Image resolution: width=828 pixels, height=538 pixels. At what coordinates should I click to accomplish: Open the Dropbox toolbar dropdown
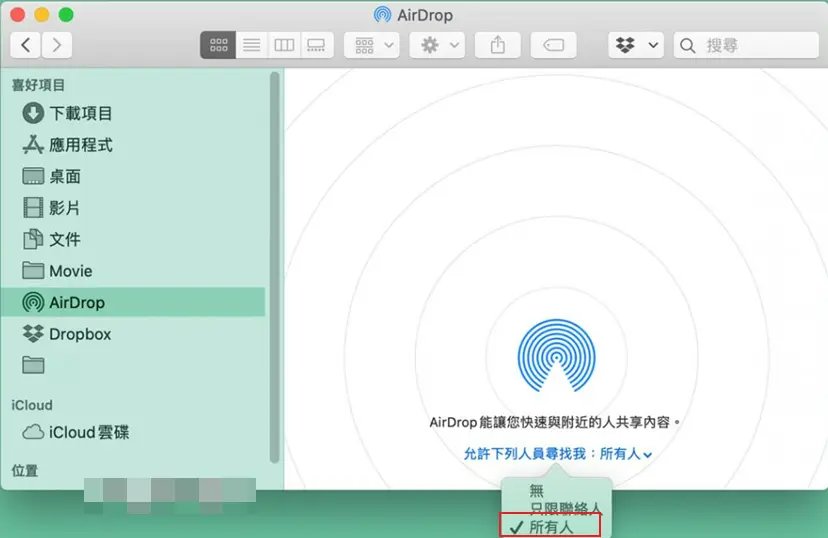636,45
